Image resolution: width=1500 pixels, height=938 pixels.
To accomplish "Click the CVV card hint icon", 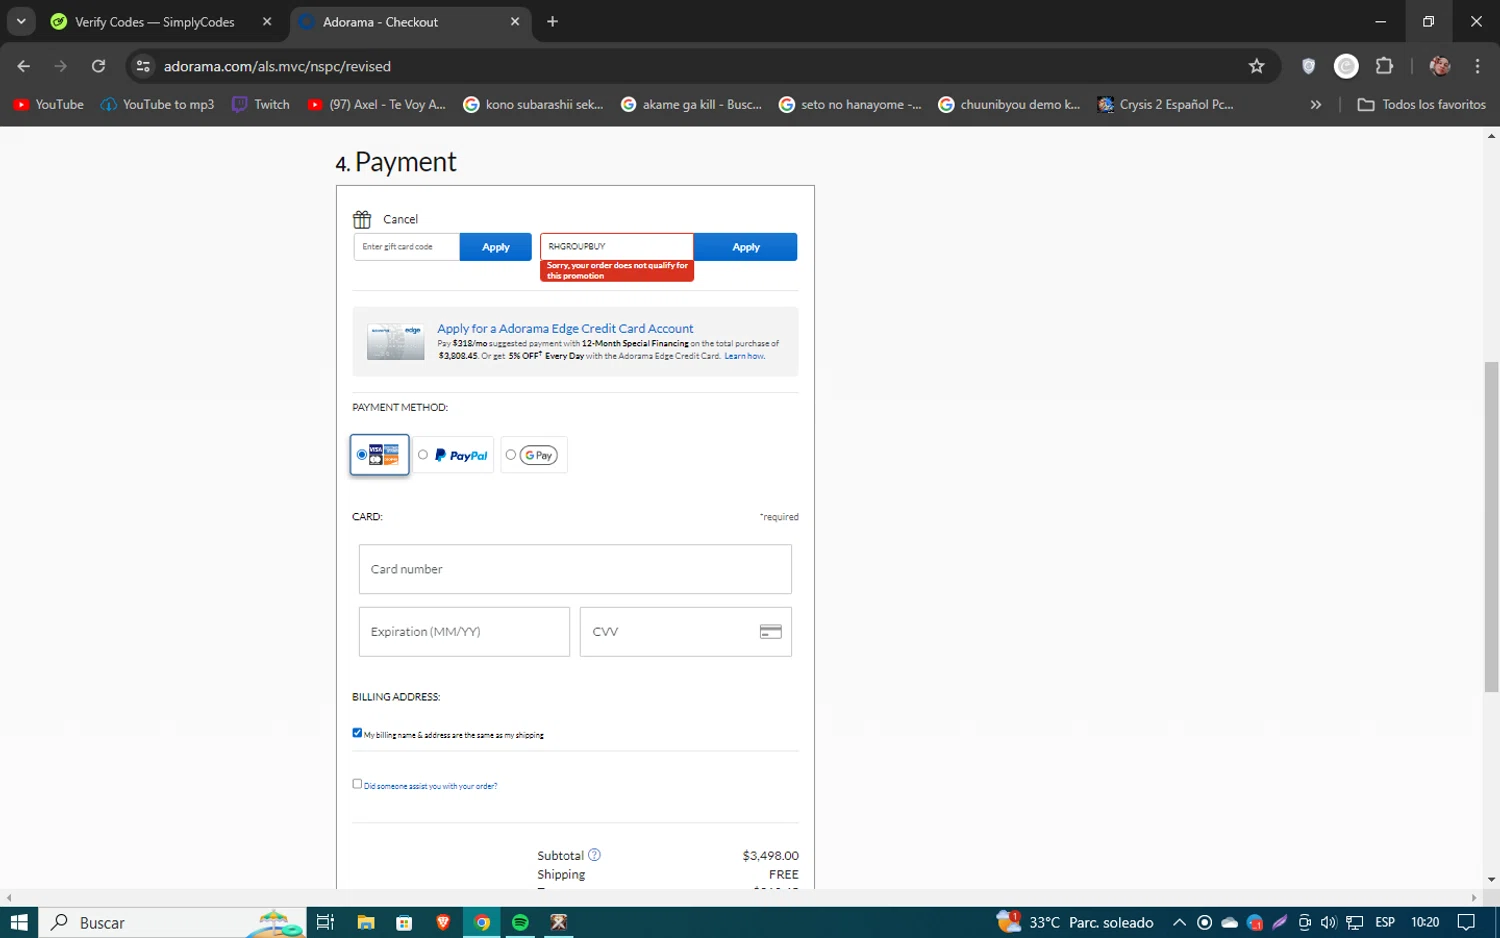I will point(770,632).
